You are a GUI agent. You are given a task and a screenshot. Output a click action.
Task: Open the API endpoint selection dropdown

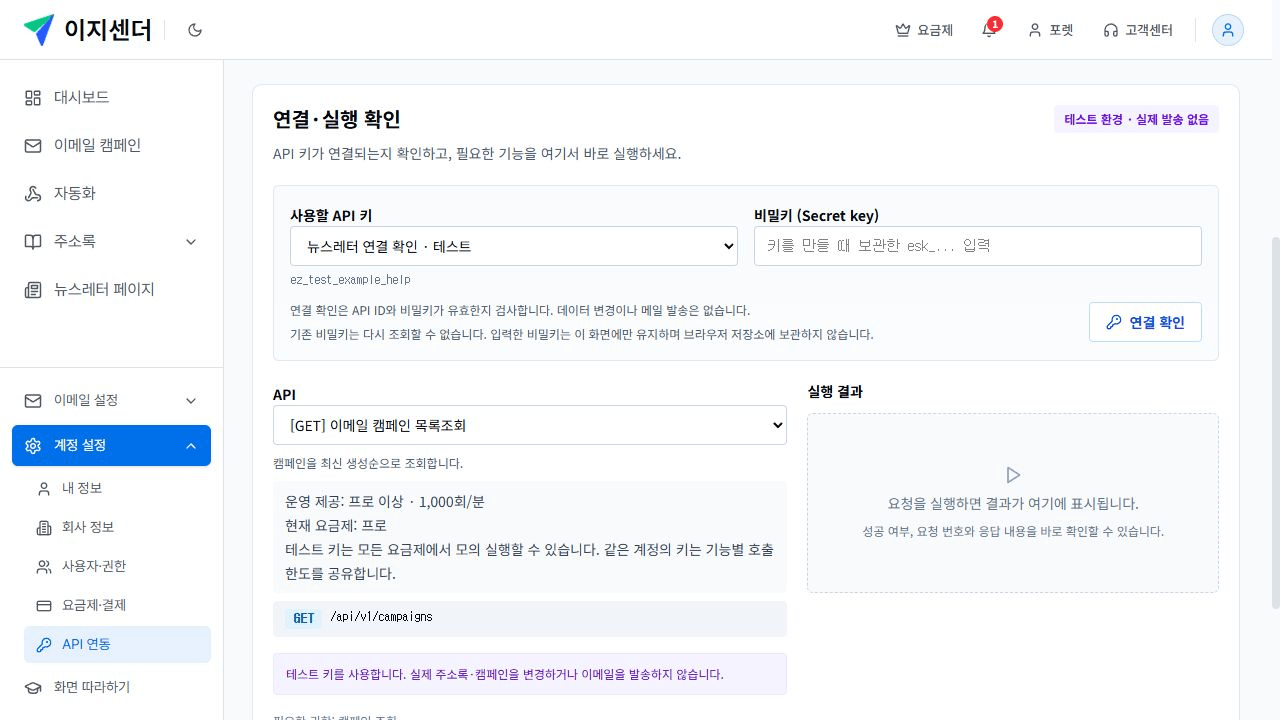point(530,425)
